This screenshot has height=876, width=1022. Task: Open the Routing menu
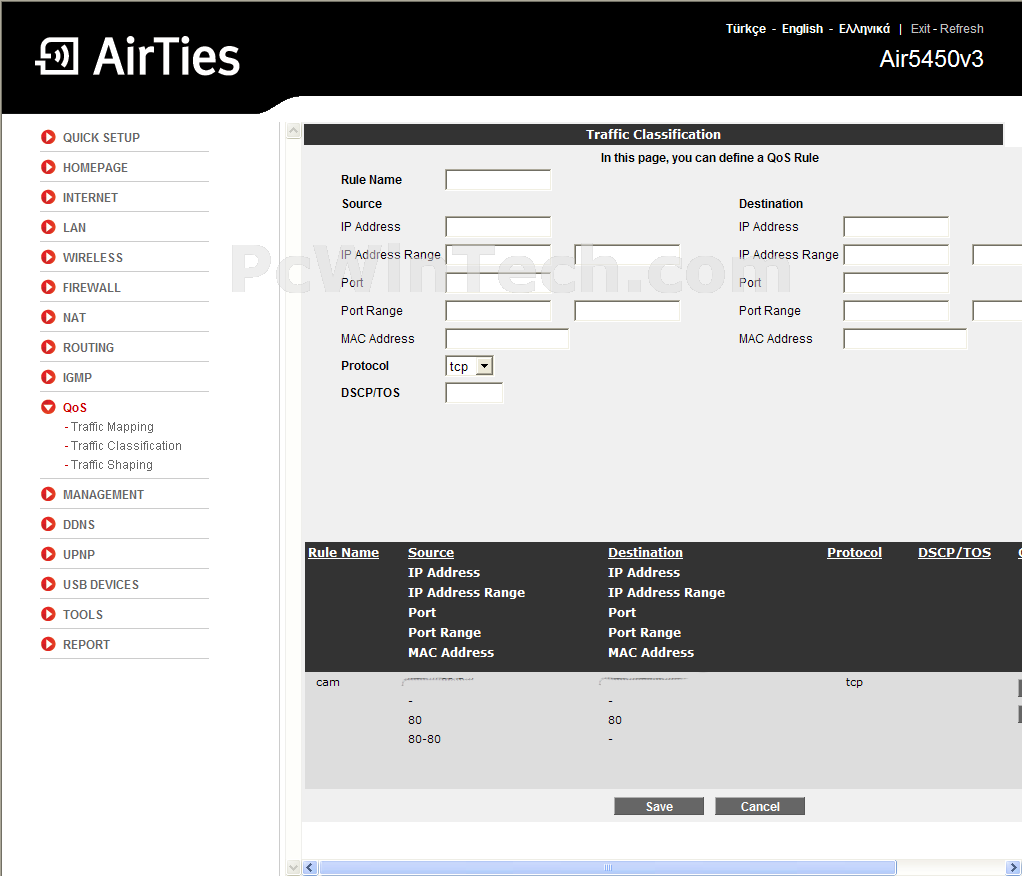coord(88,347)
